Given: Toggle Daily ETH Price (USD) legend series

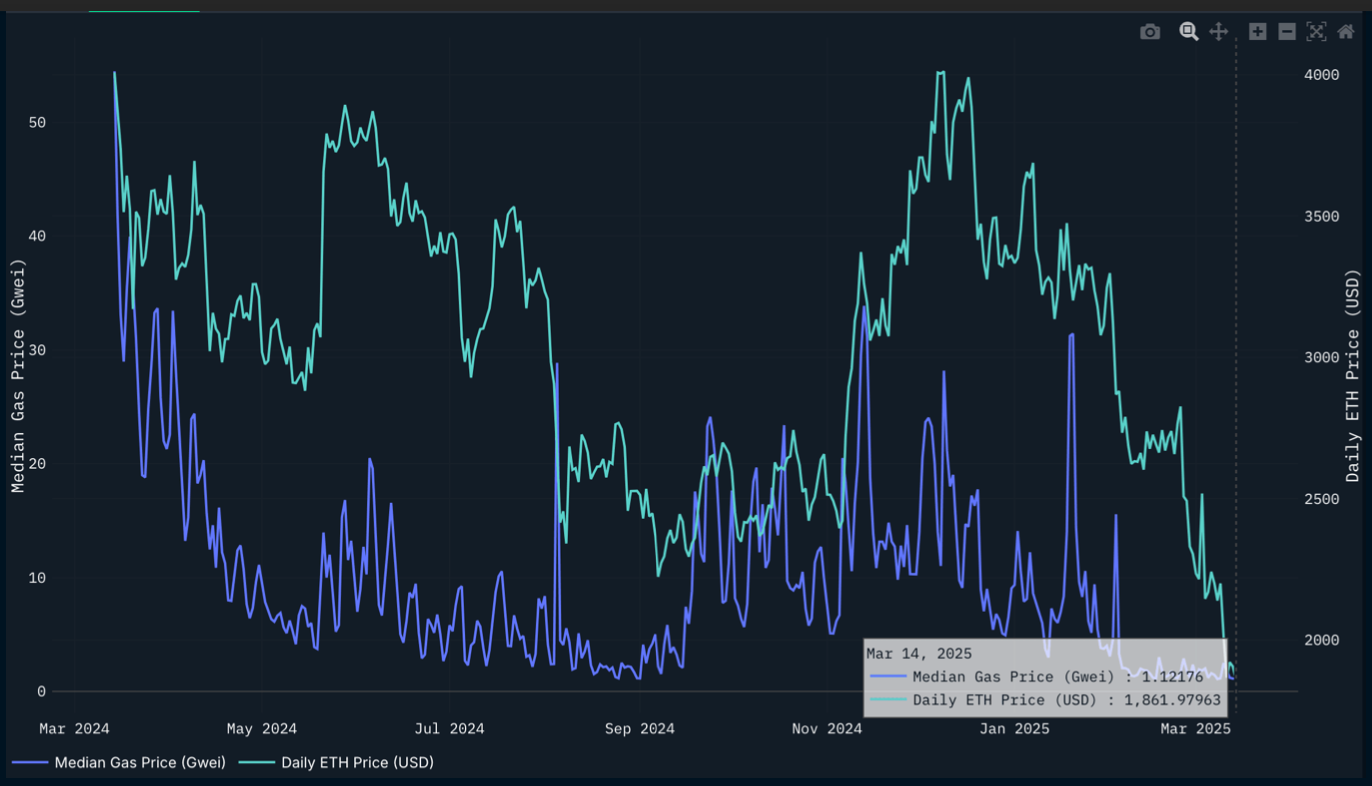Looking at the screenshot, I should pos(337,762).
